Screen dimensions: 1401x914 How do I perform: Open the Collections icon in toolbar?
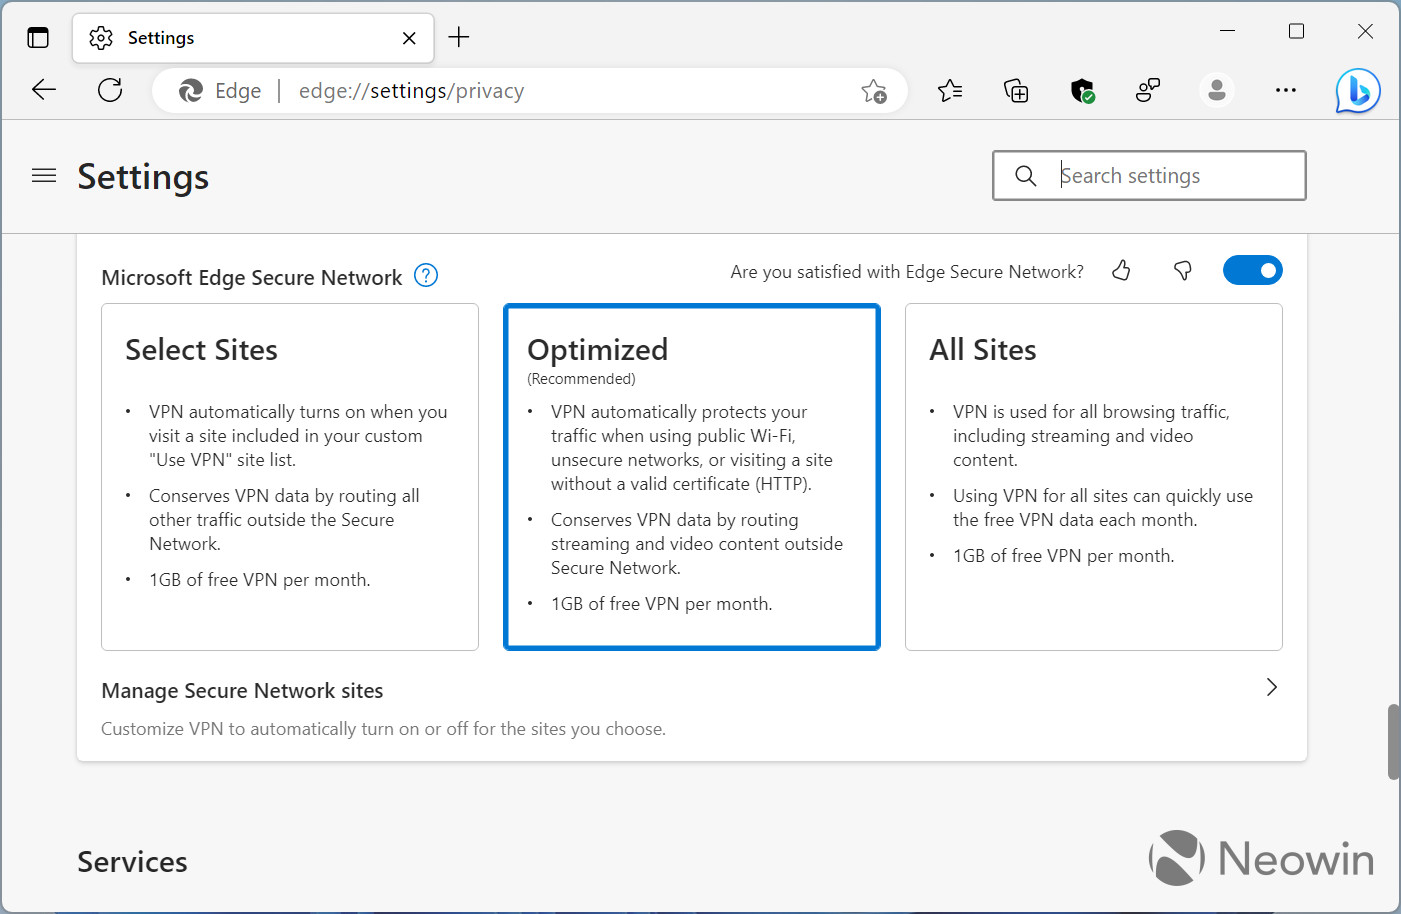click(1016, 91)
